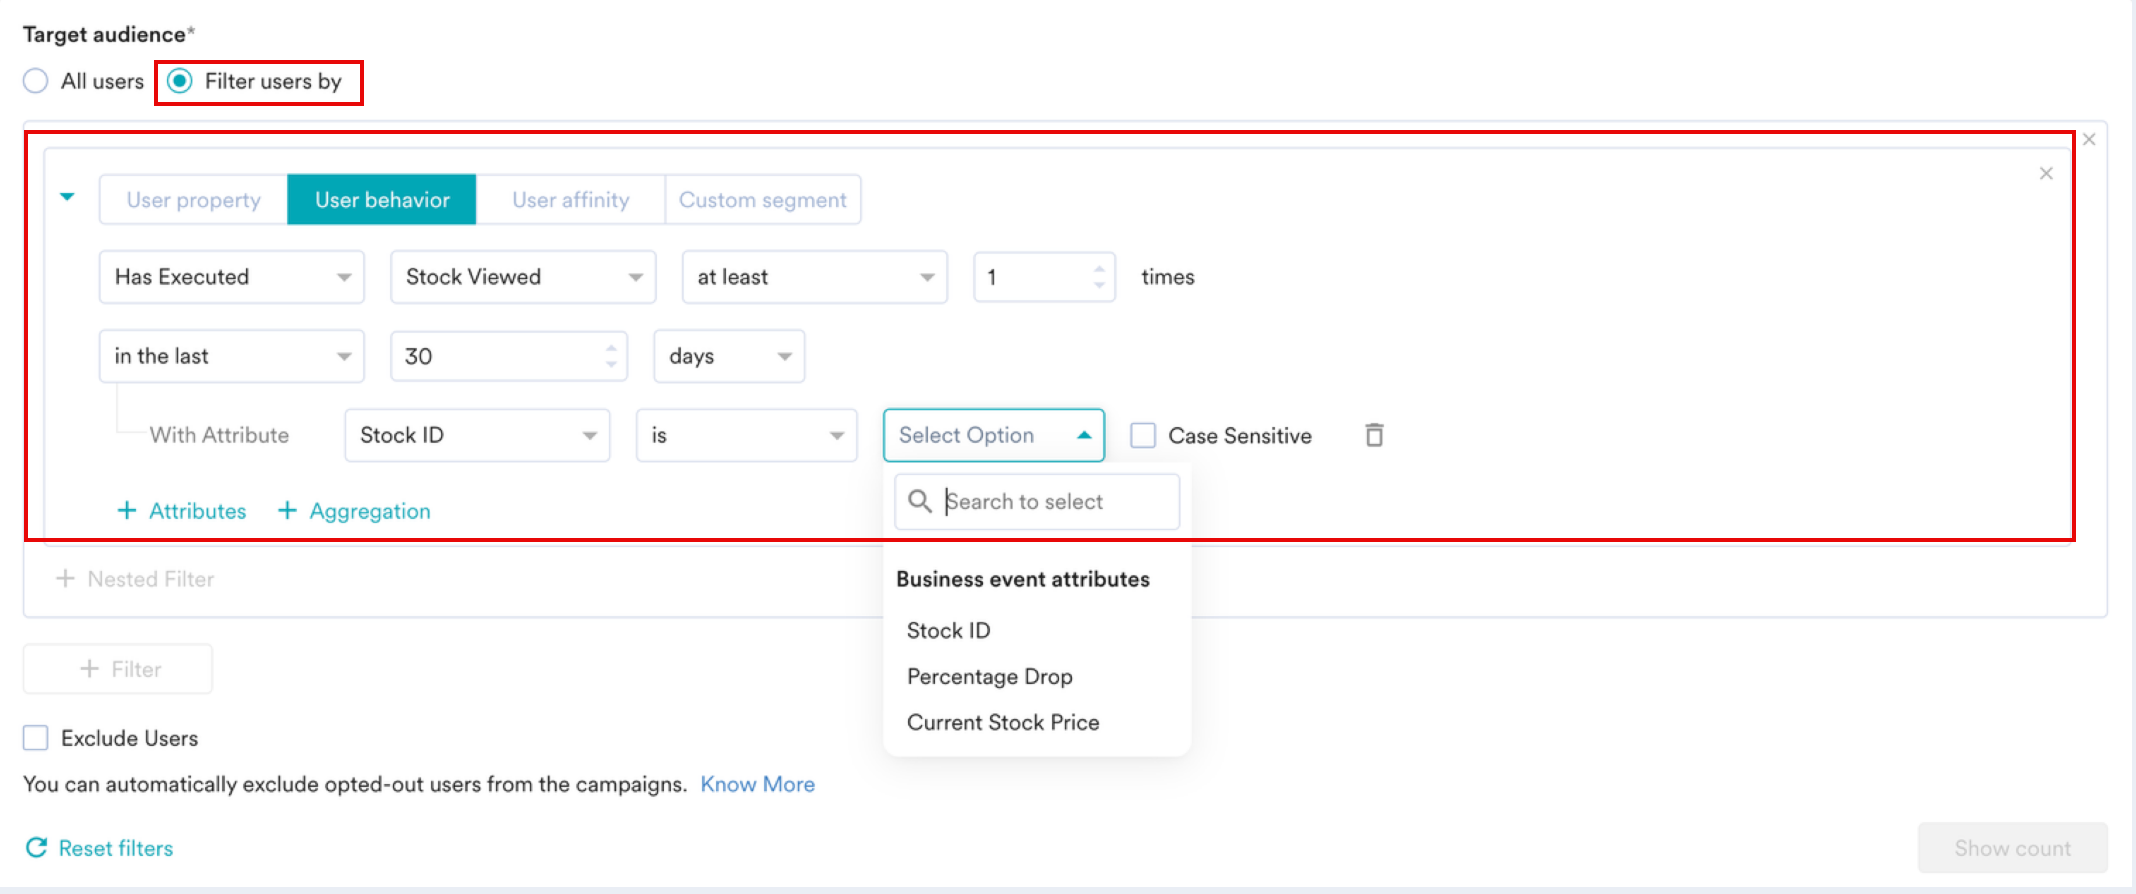Click search magnifier icon in dropdown
Image resolution: width=2136 pixels, height=894 pixels.
tap(920, 501)
